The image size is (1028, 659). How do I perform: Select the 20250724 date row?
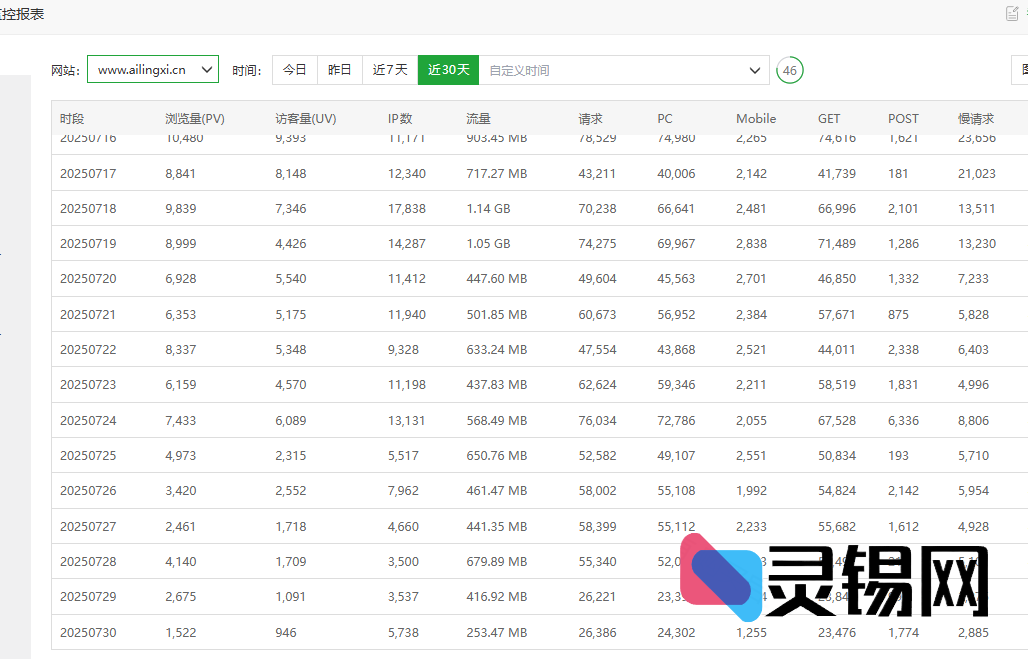(x=88, y=421)
